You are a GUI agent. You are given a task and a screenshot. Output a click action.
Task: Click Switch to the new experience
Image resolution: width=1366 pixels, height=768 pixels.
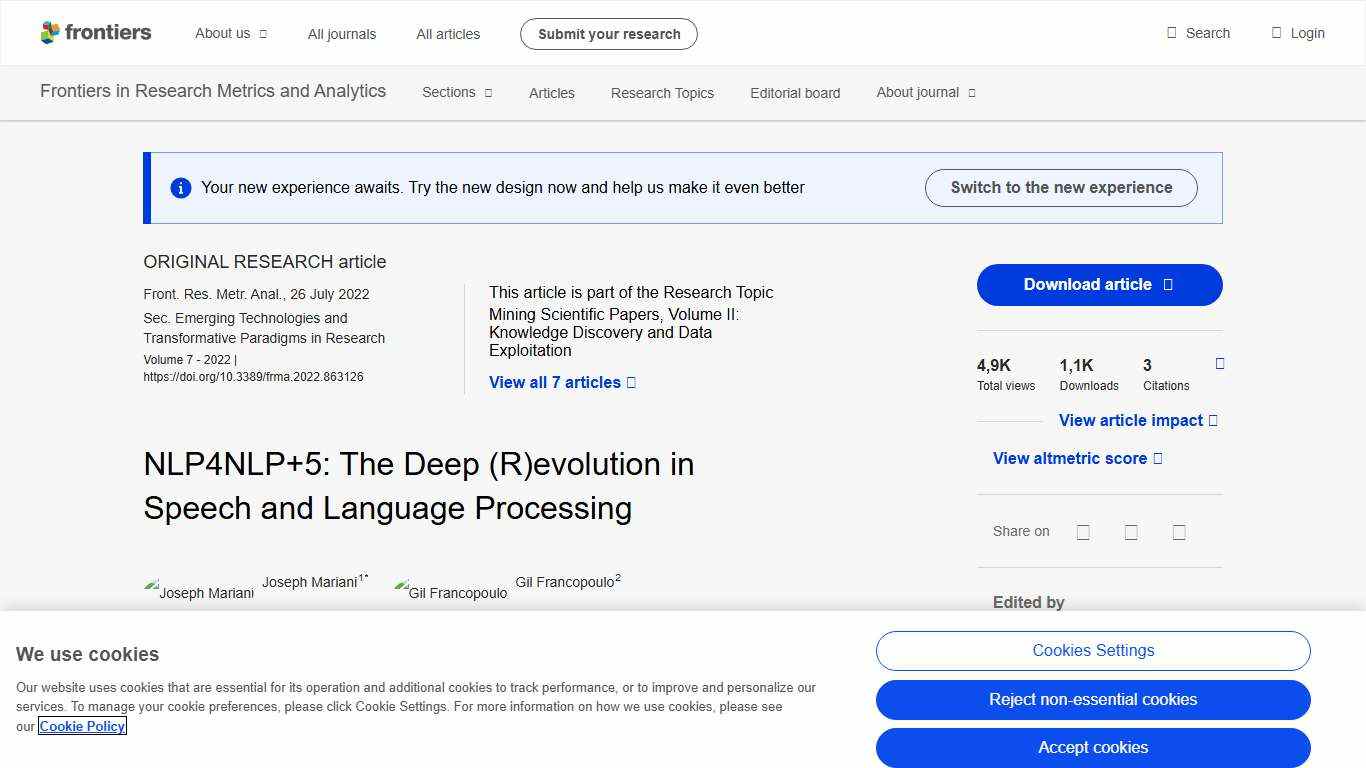pyautogui.click(x=1061, y=187)
